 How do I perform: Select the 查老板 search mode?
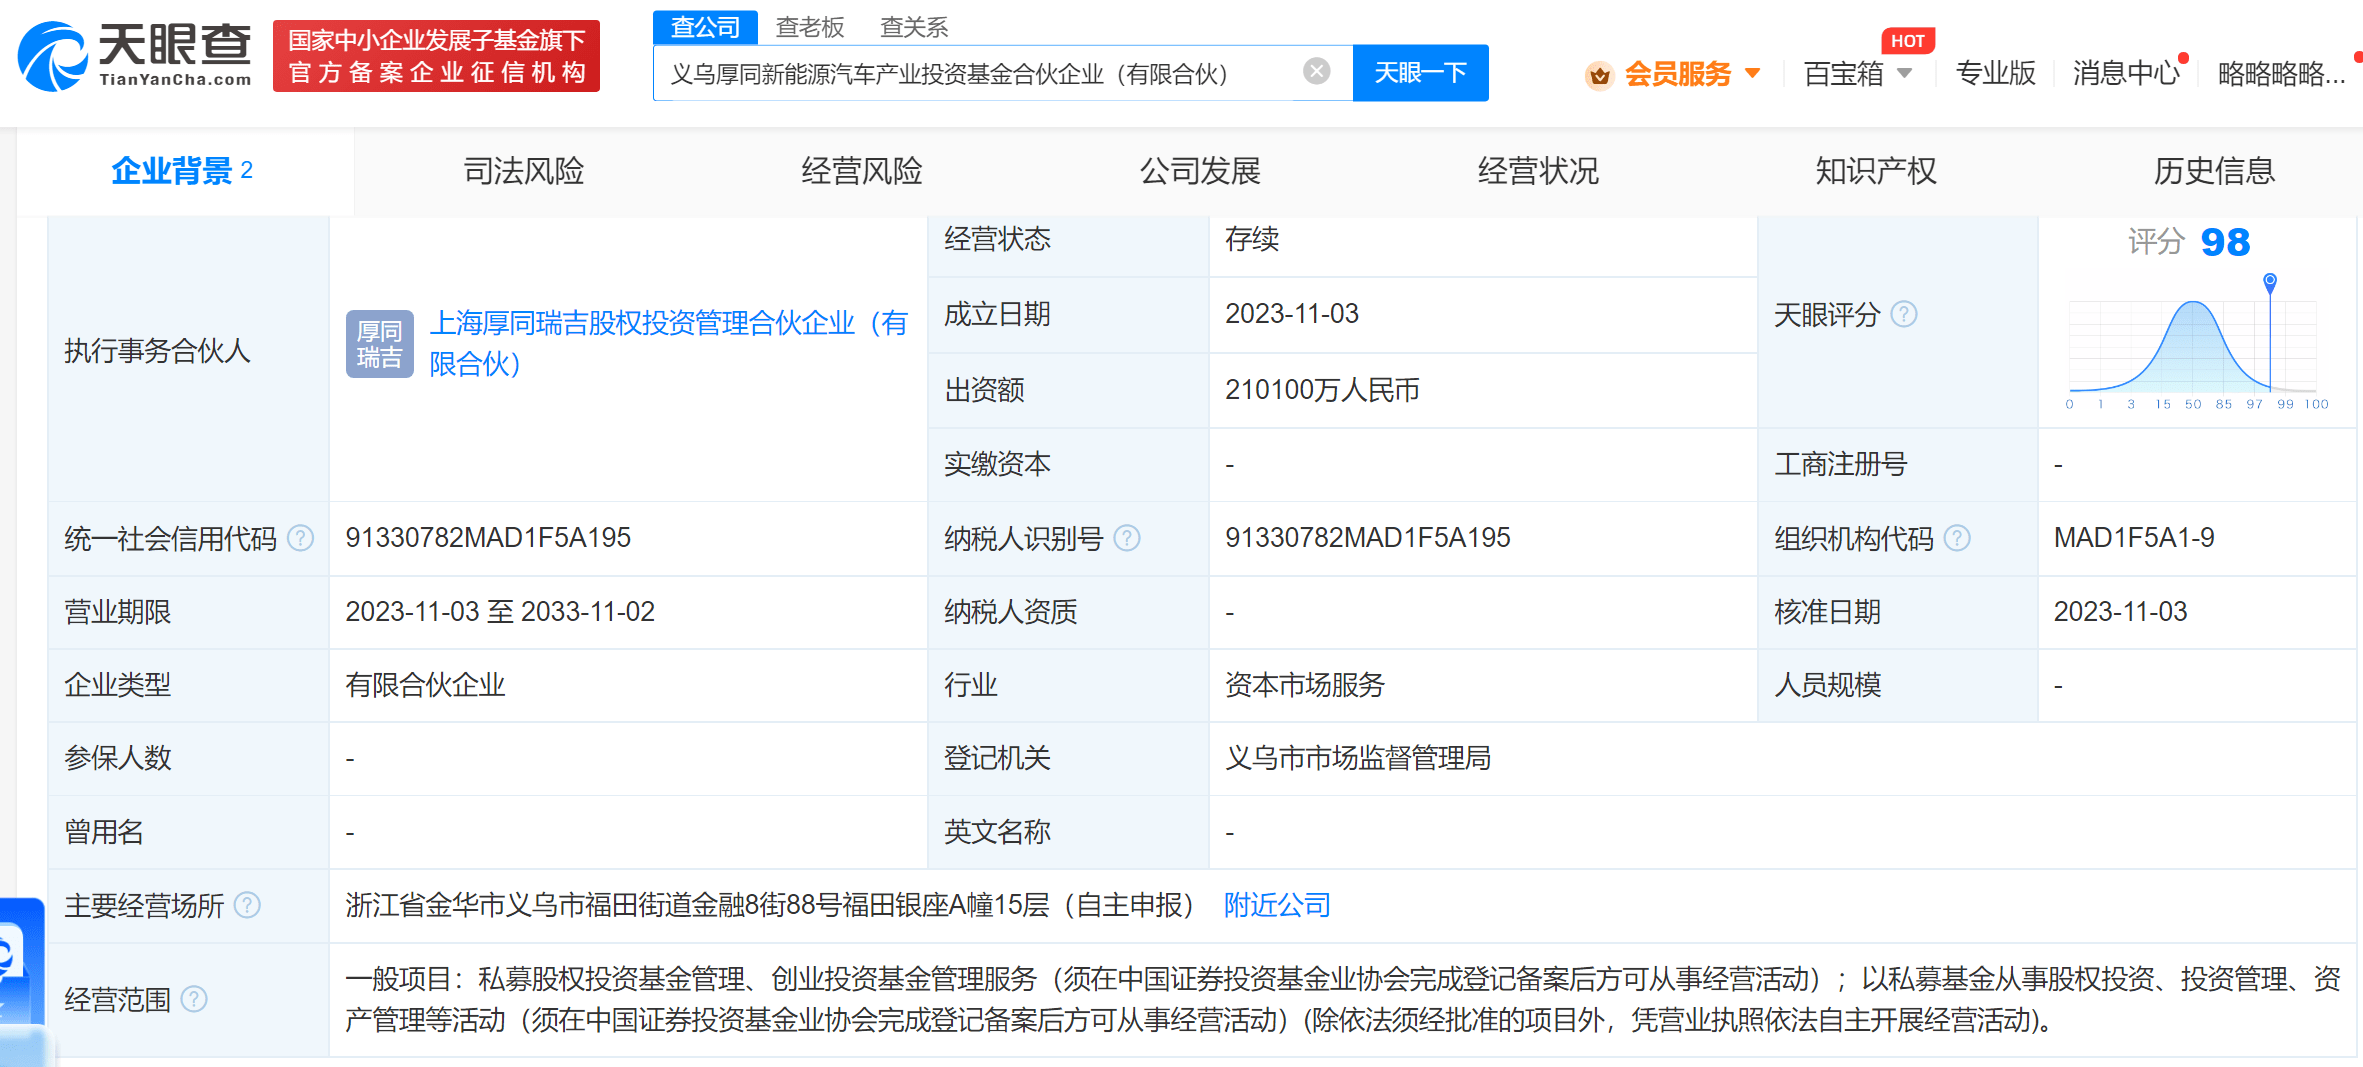tap(809, 27)
